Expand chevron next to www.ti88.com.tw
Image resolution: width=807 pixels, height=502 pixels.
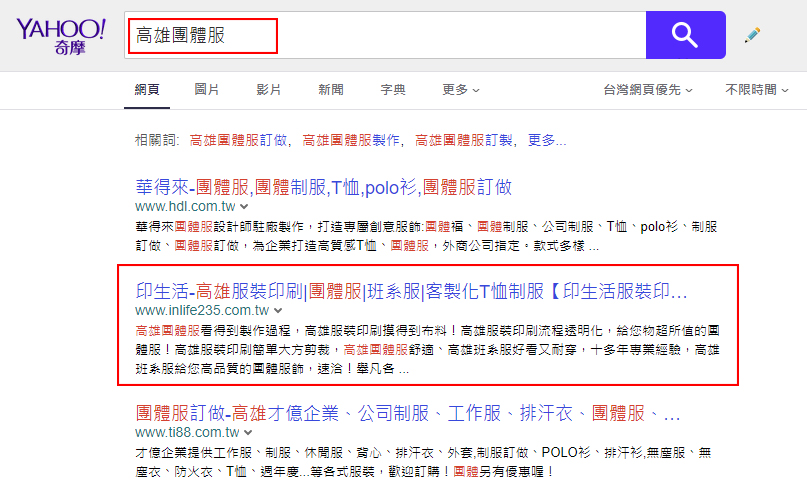pos(248,432)
